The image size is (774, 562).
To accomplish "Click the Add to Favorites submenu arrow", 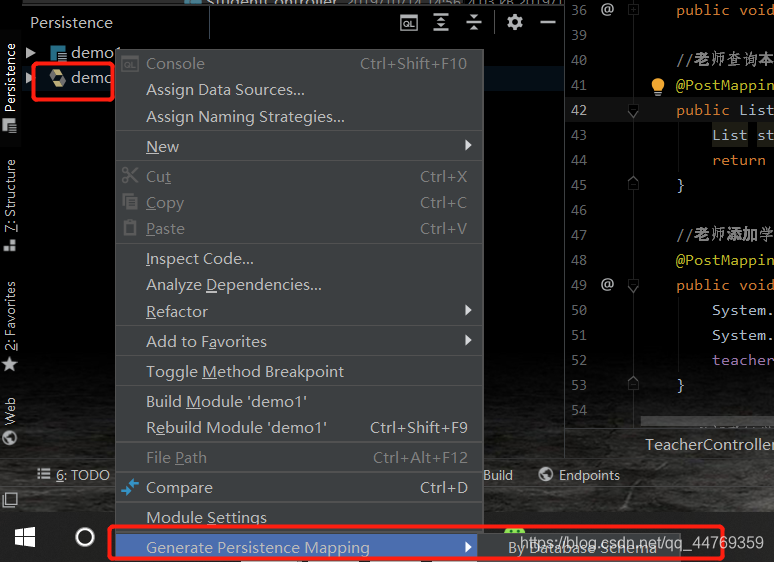I will click(x=468, y=340).
